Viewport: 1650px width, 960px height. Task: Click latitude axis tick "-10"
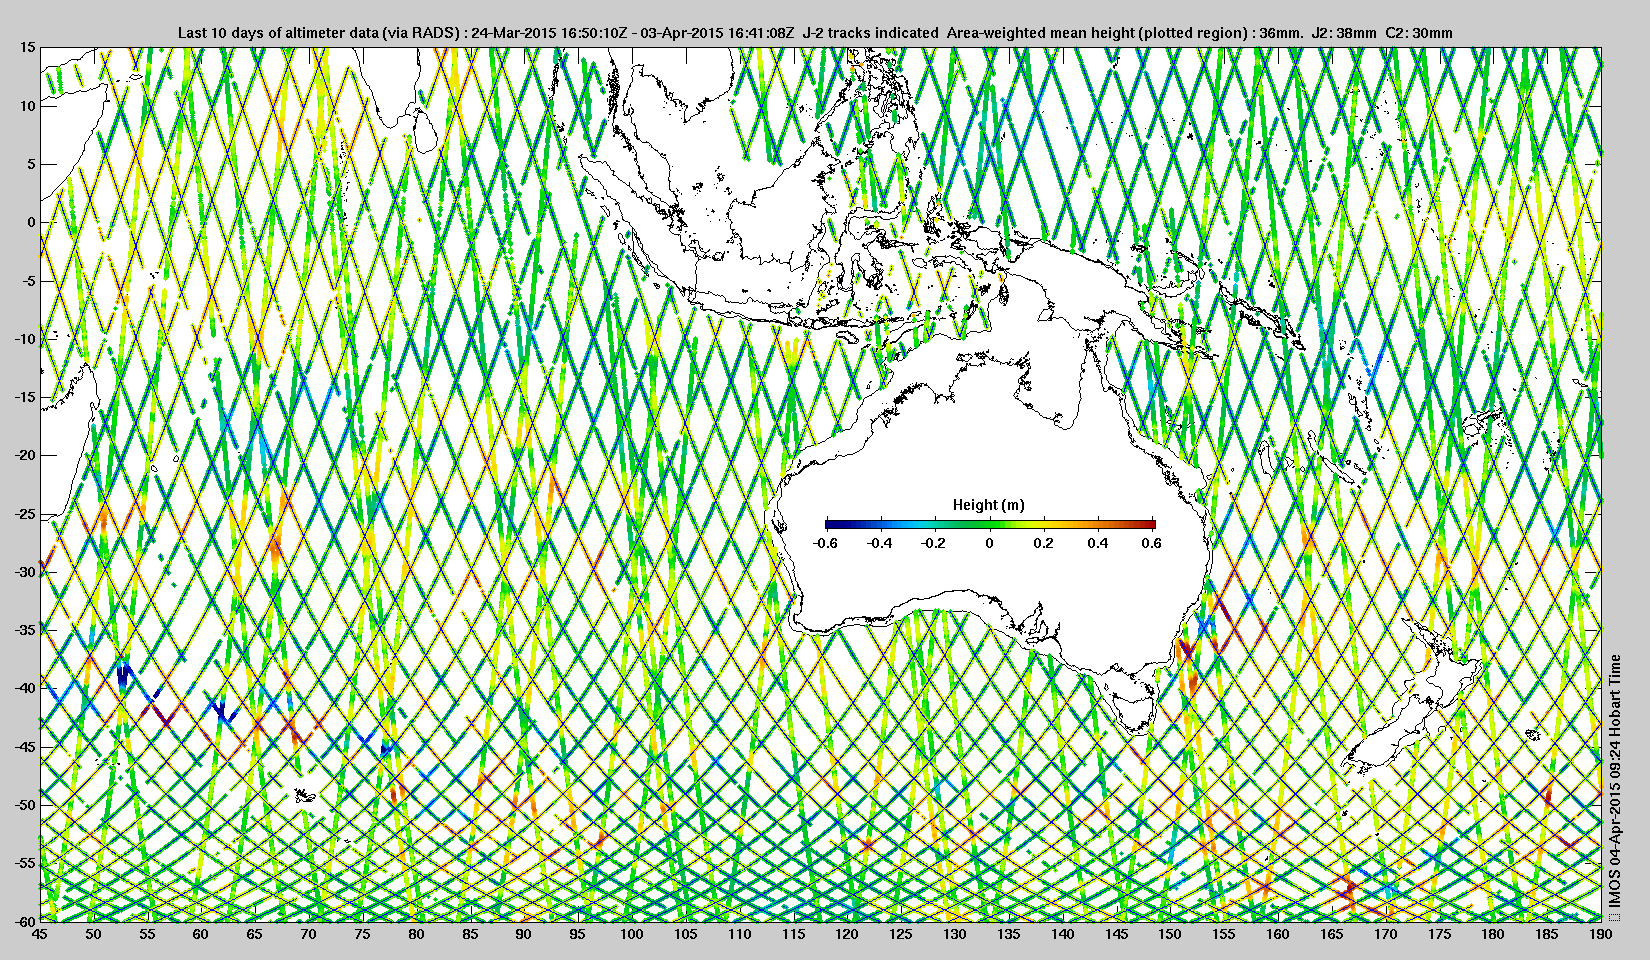click(26, 339)
